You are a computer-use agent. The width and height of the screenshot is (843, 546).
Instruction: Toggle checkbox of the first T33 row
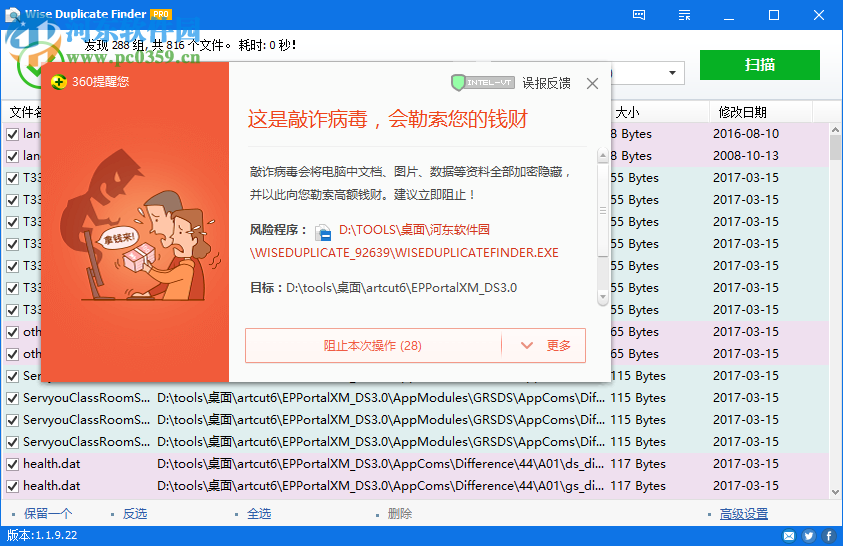[12, 178]
